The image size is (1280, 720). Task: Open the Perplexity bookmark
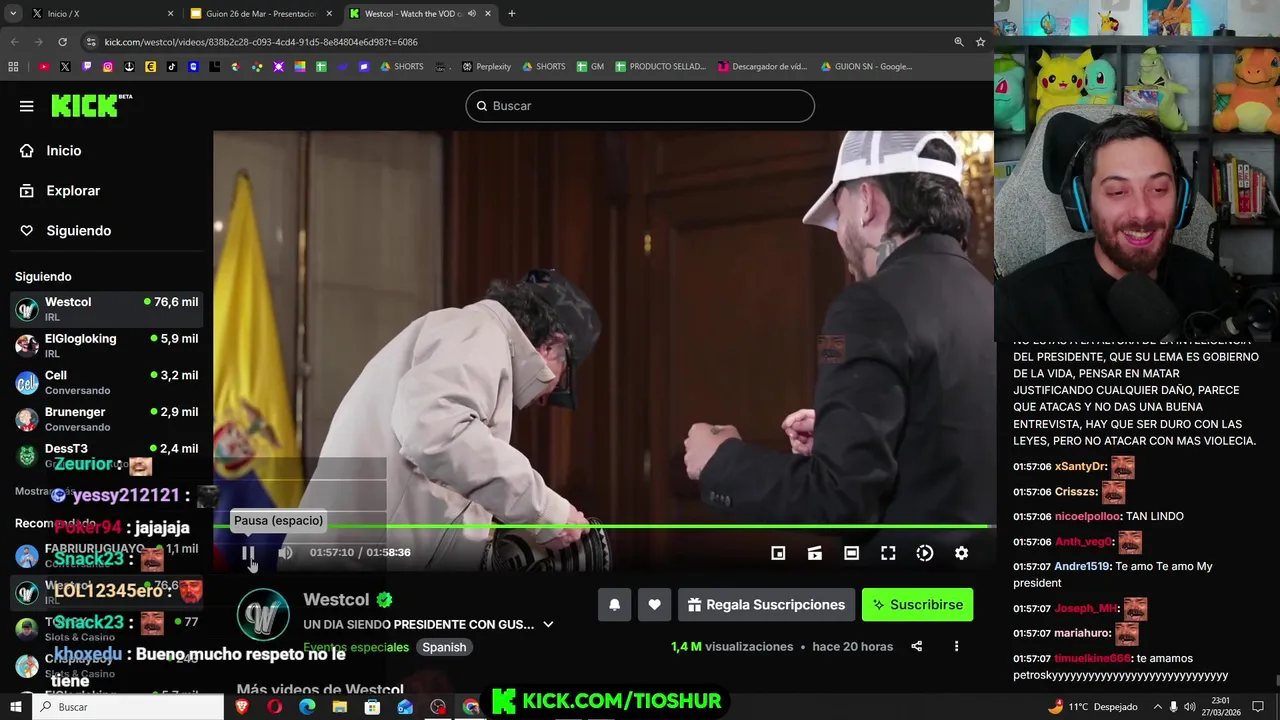[x=486, y=67]
